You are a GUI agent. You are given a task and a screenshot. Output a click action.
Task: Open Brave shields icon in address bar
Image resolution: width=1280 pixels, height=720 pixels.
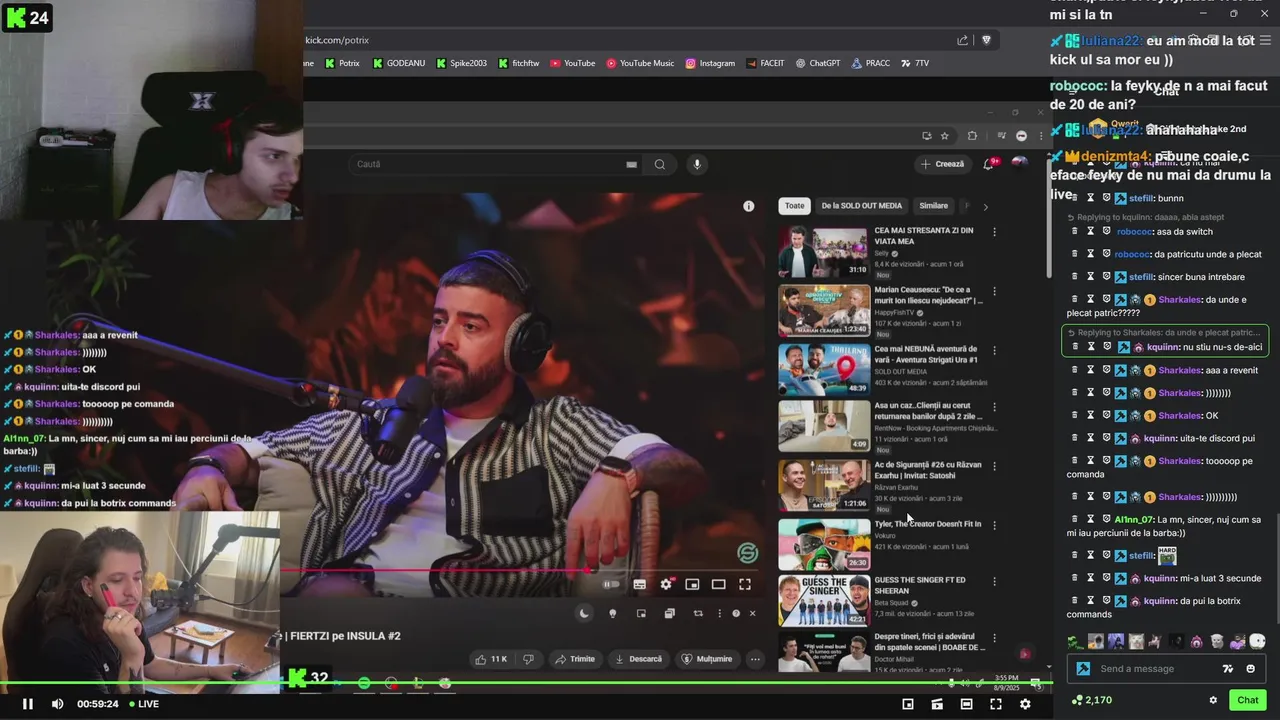tap(986, 40)
